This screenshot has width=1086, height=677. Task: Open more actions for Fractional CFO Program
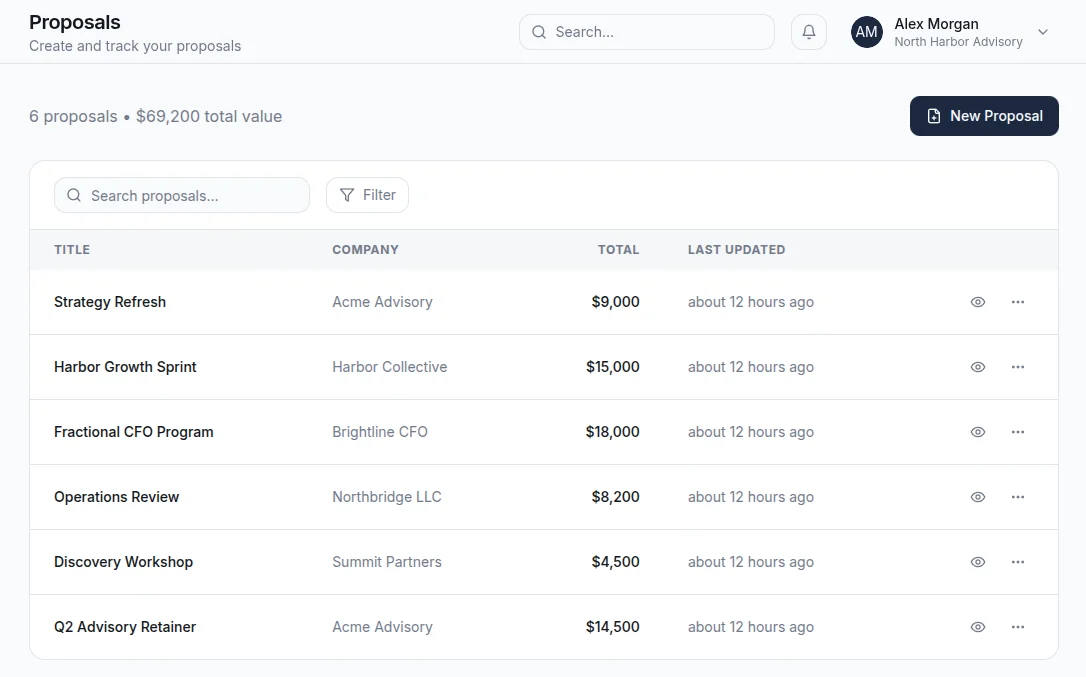tap(1017, 432)
